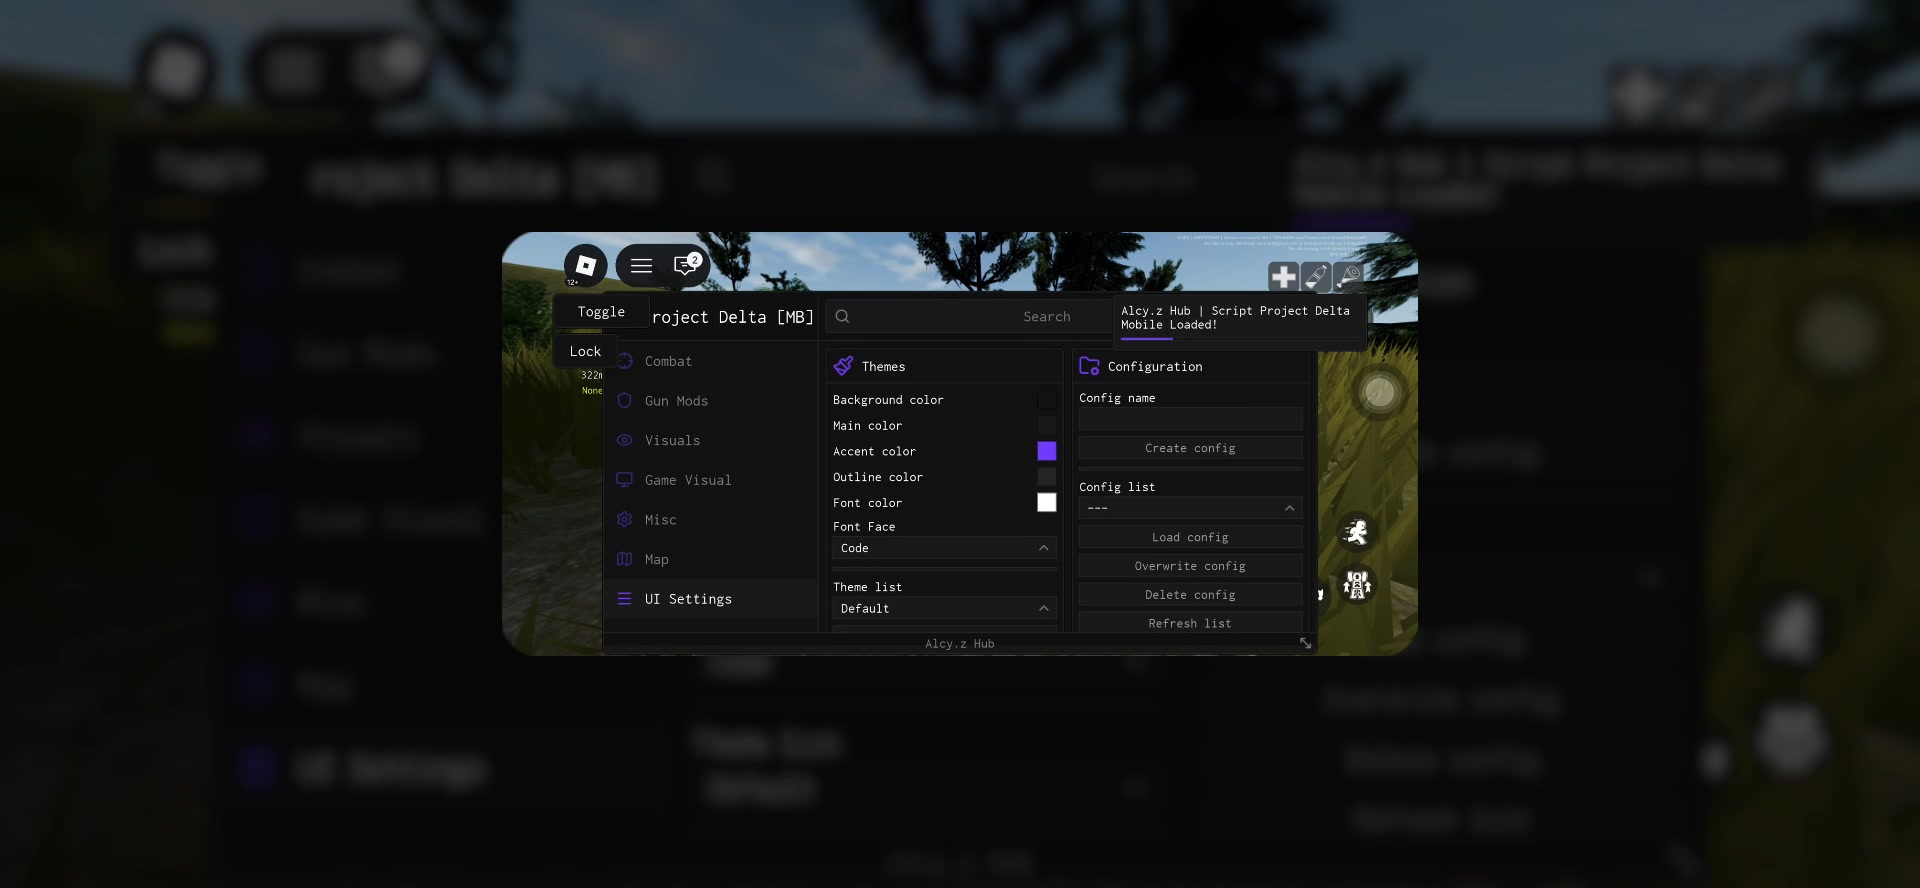Viewport: 1920px width, 888px height.
Task: Click the Lock button
Action: coord(585,351)
